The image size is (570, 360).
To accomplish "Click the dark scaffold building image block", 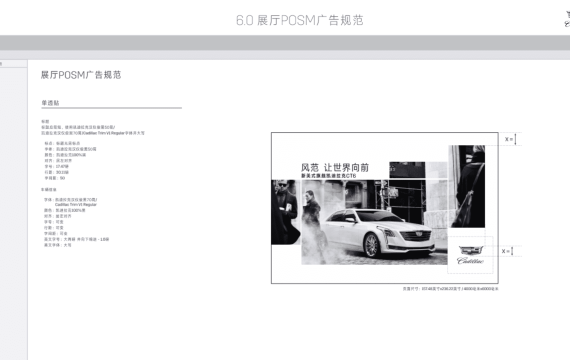I will pos(407,193).
